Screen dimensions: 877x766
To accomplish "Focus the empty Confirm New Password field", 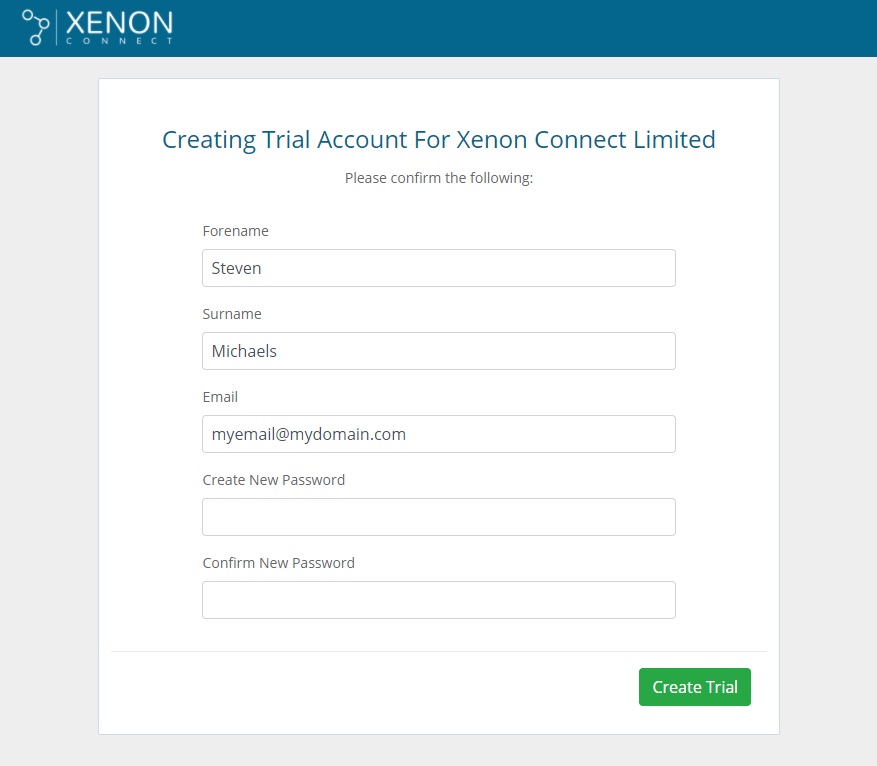I will coord(438,600).
